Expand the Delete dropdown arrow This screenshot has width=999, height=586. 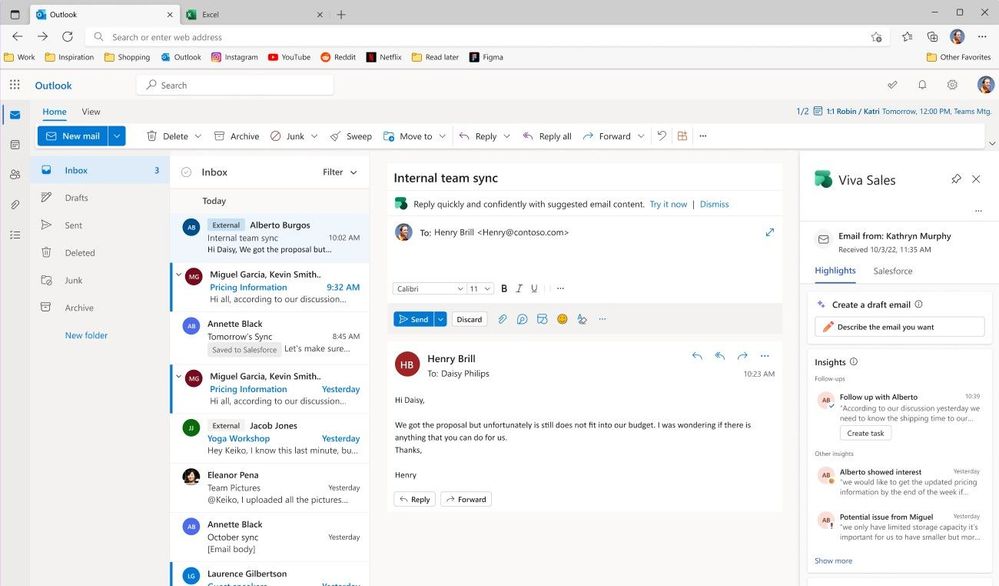[x=198, y=136]
